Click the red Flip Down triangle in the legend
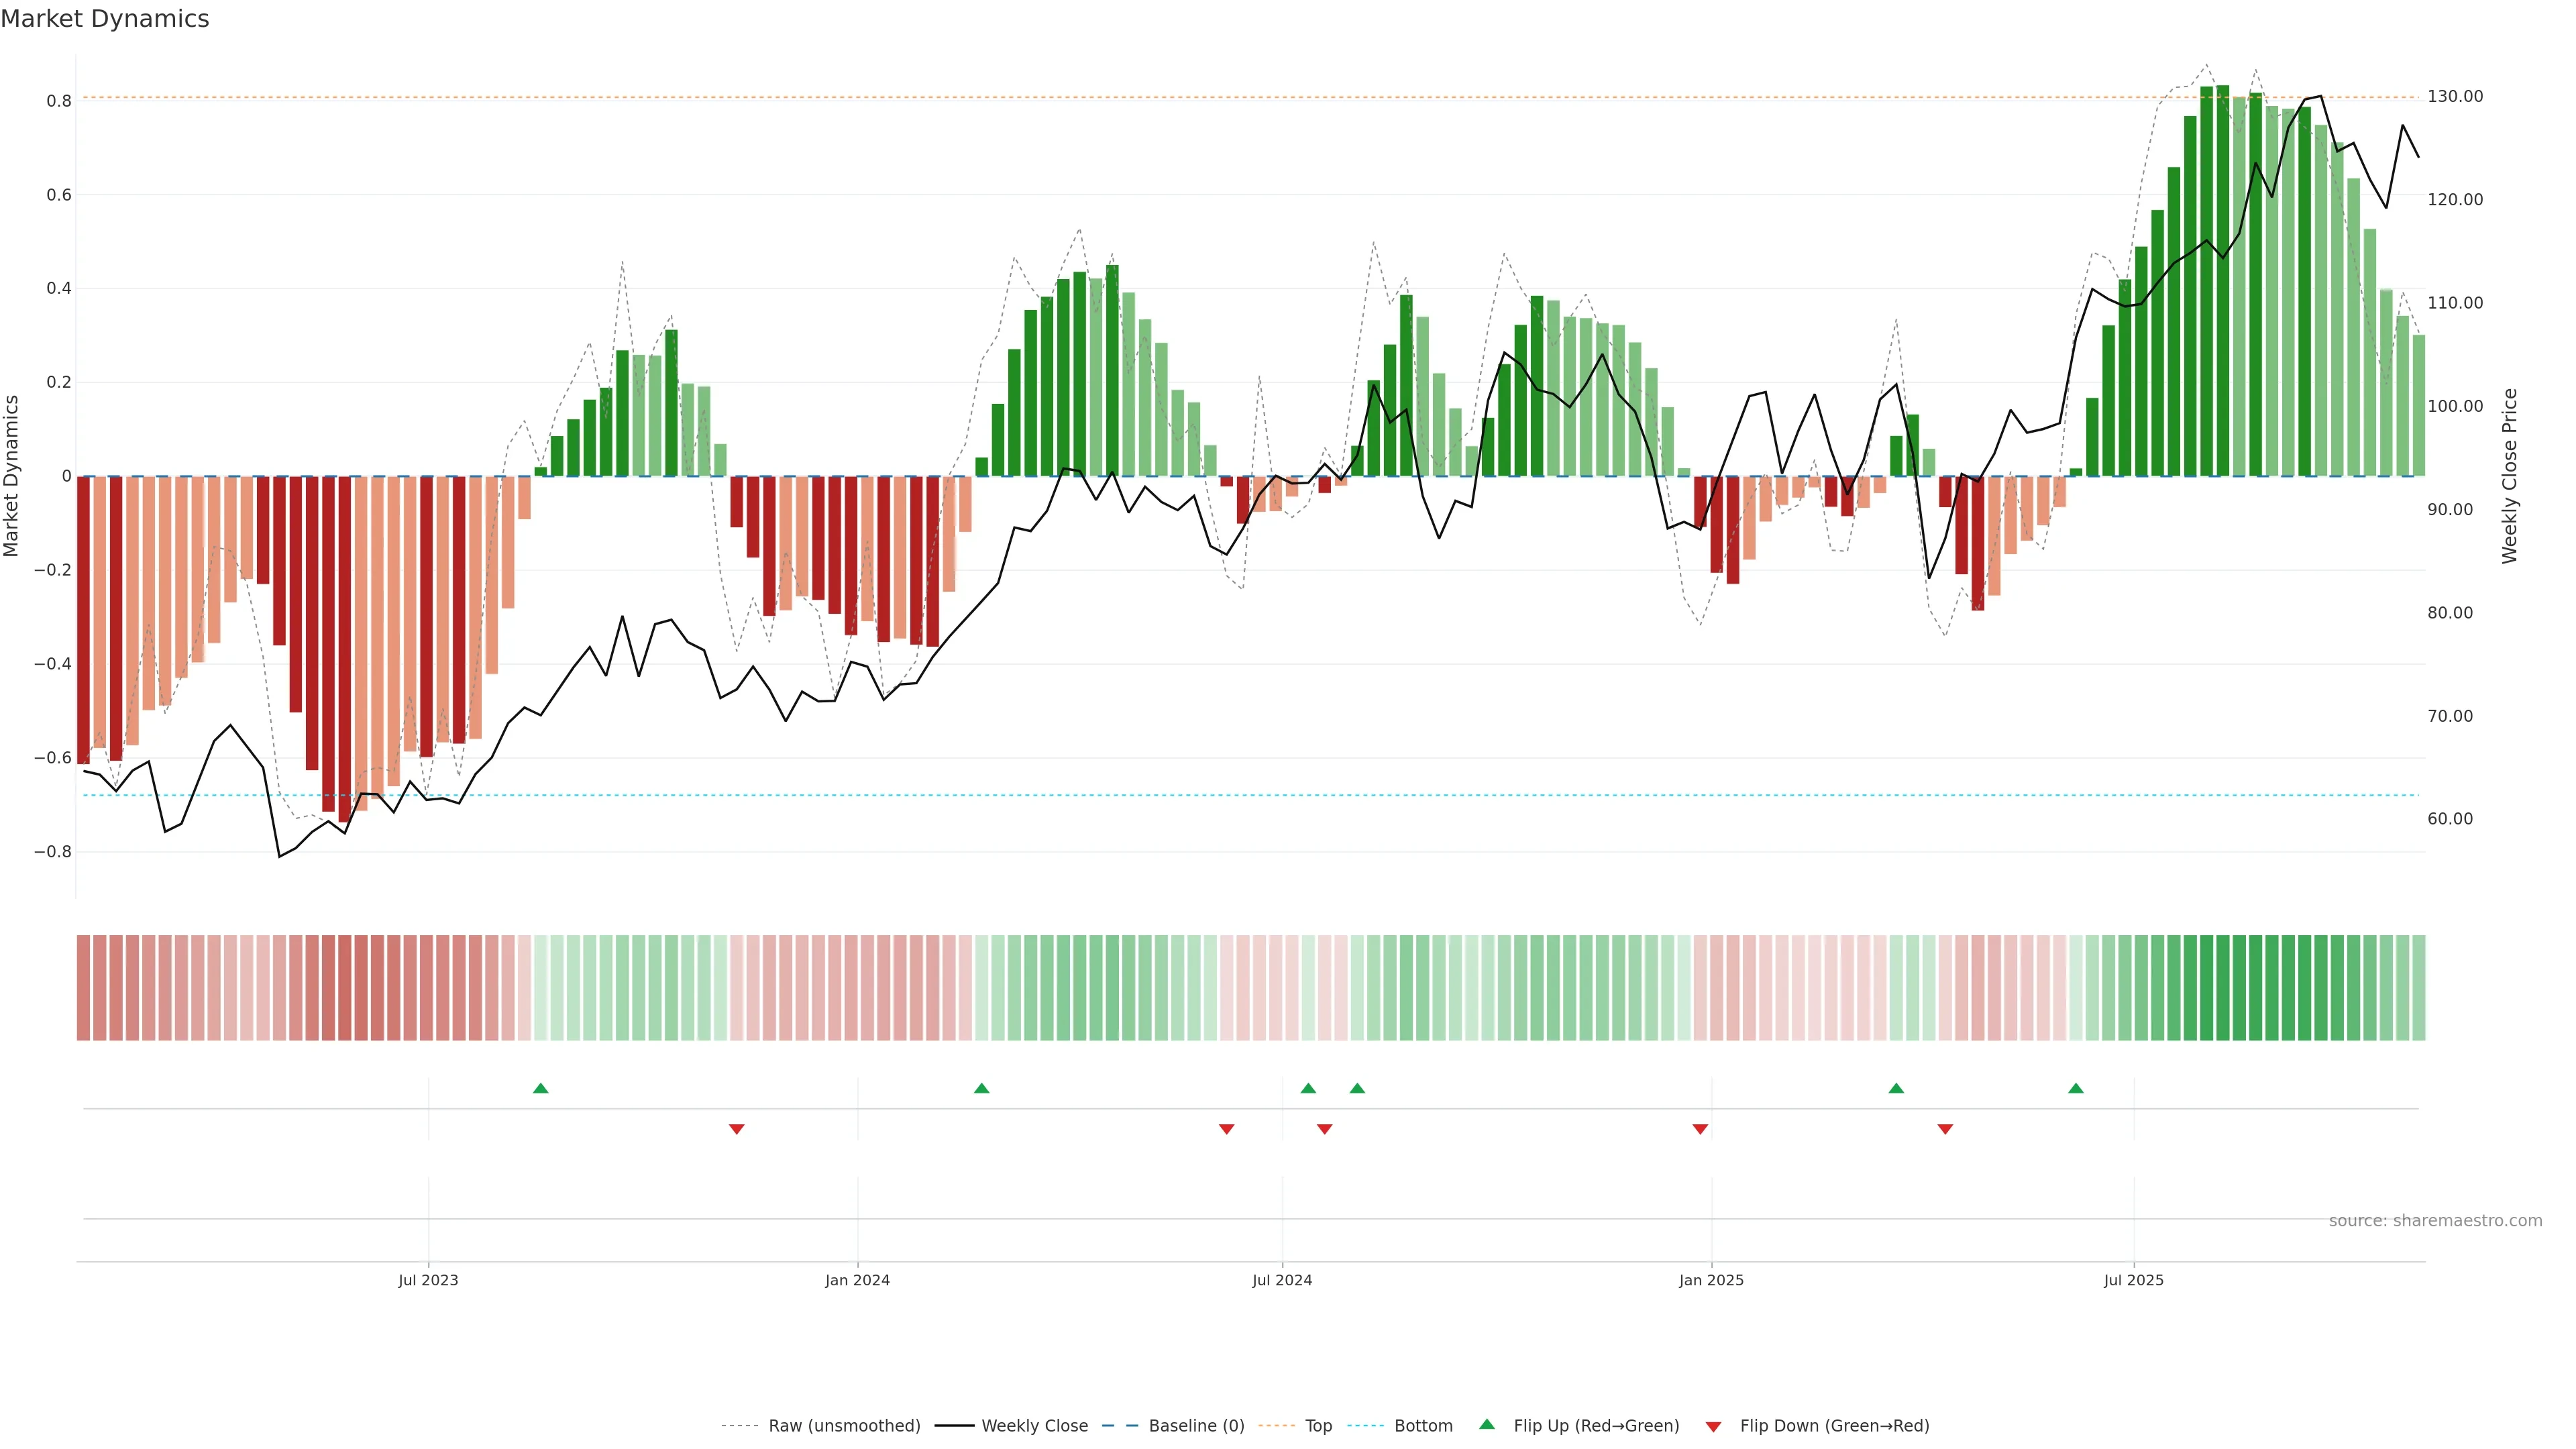The width and height of the screenshot is (2576, 1449). (1713, 1427)
